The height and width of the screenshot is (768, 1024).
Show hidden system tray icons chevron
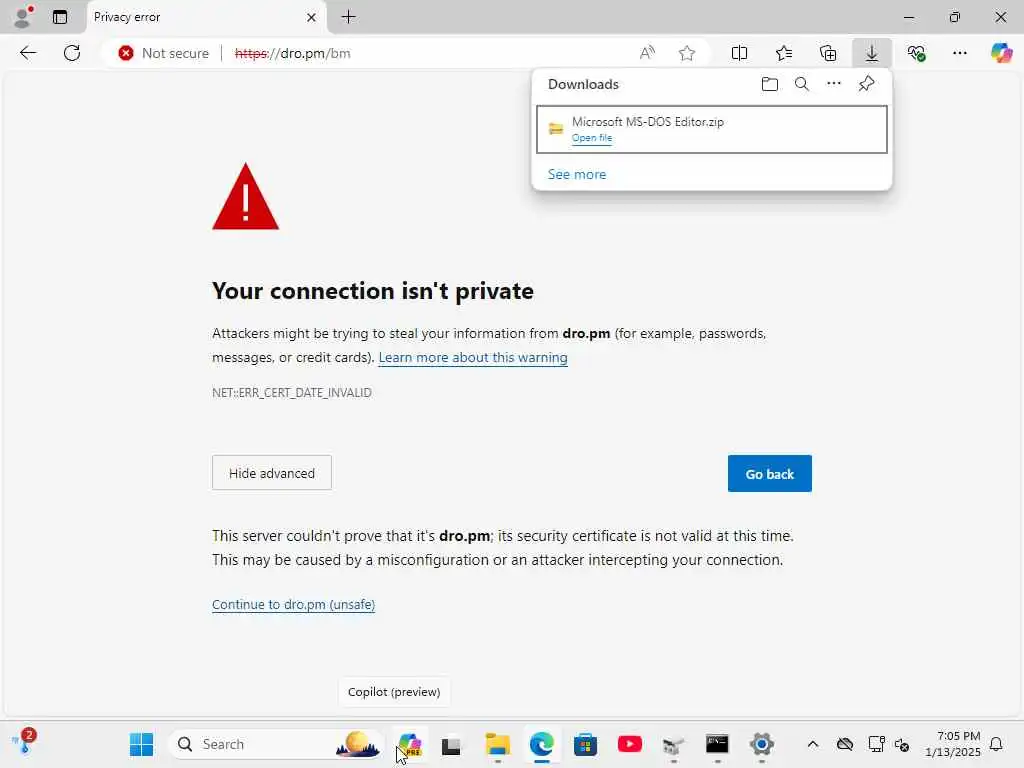click(x=812, y=744)
